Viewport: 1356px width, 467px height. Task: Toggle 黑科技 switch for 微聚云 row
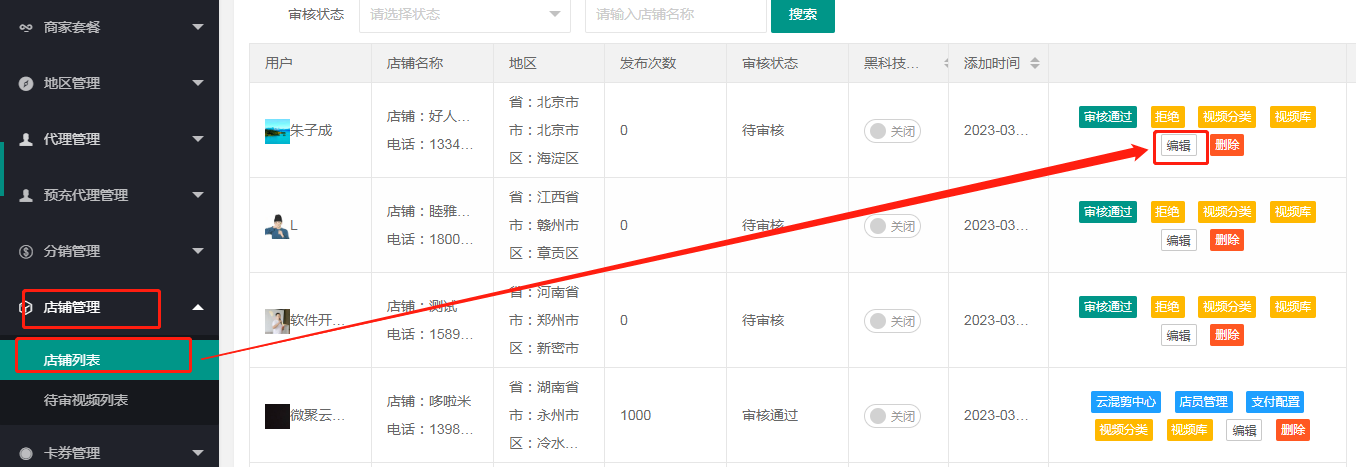tap(892, 416)
